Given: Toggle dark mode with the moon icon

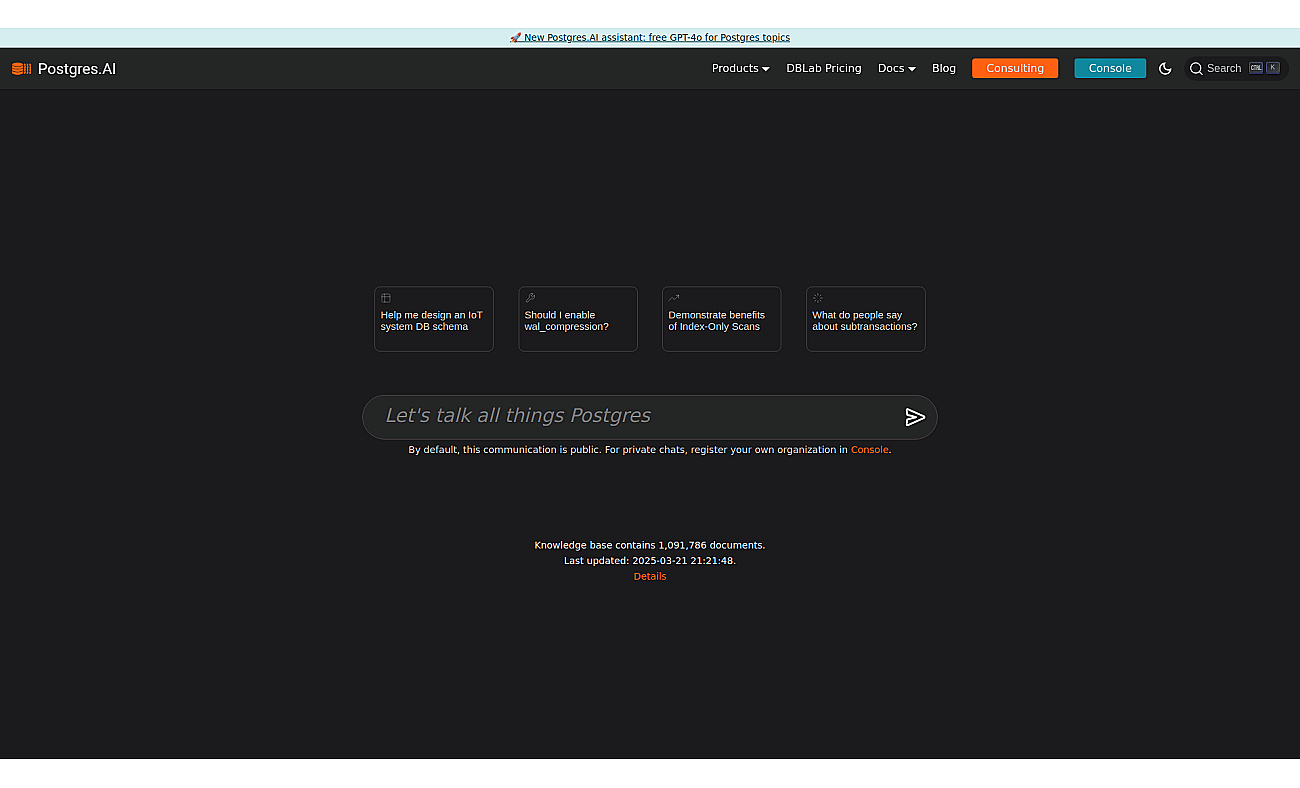Looking at the screenshot, I should pyautogui.click(x=1165, y=69).
